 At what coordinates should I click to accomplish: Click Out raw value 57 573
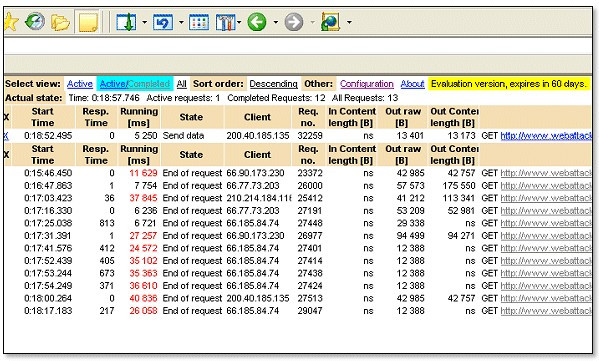click(410, 186)
